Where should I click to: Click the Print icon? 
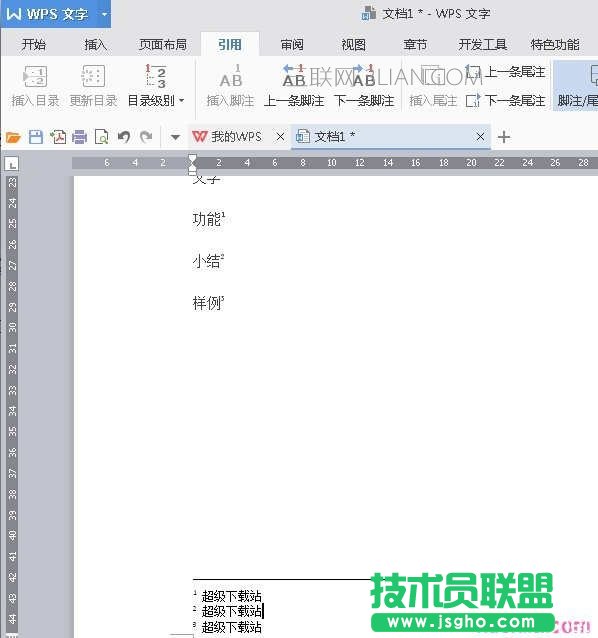(79, 137)
